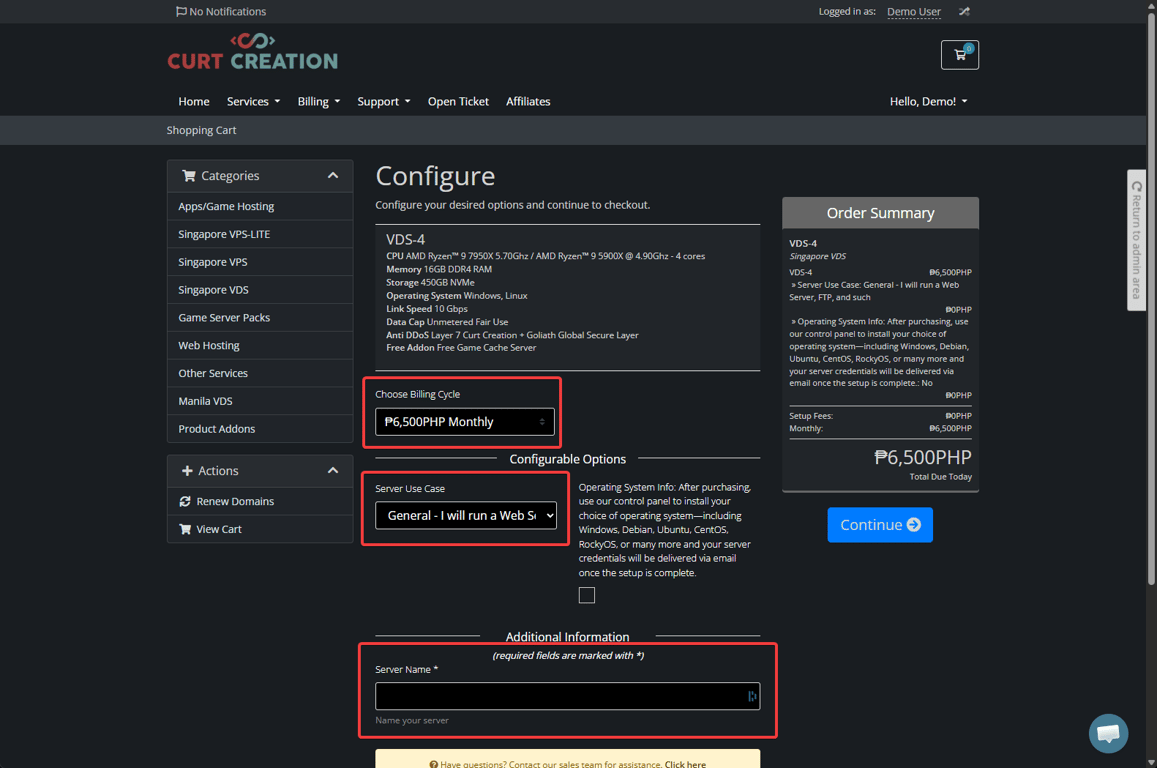Click the shuffle icon beside Demo User
The width and height of the screenshot is (1157, 768).
(x=964, y=11)
